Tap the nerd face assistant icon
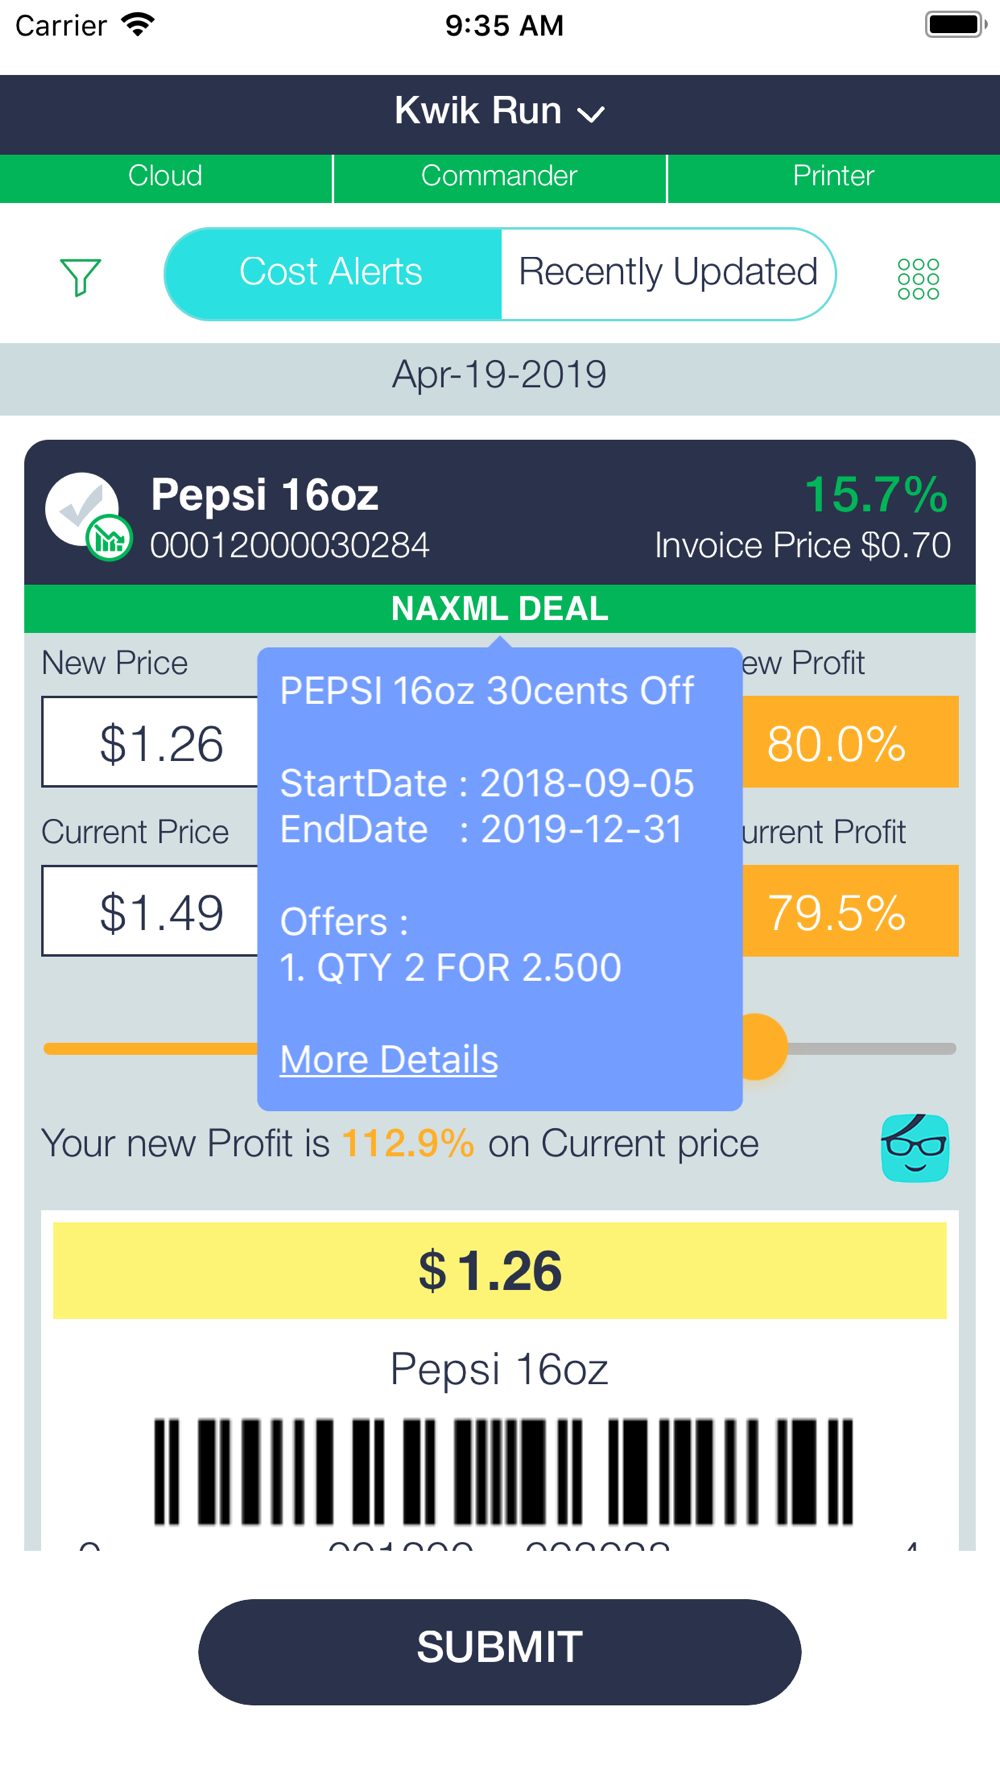 [915, 1148]
